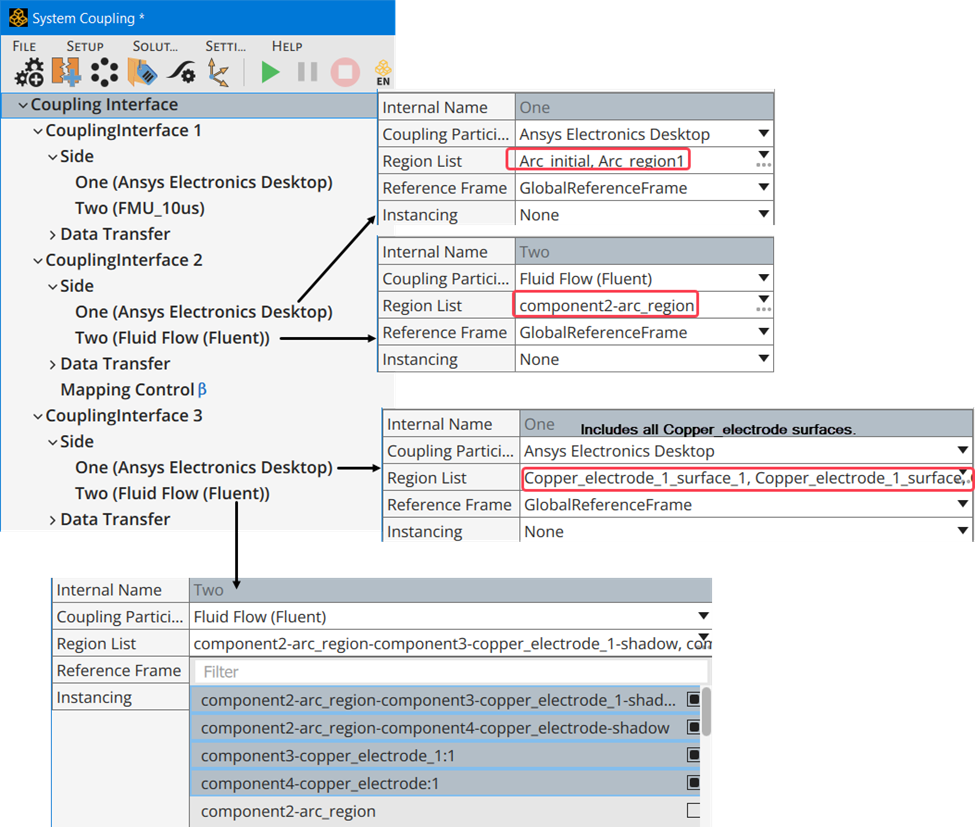
Task: Check the component2-arc_region checkbox in list
Action: (692, 811)
